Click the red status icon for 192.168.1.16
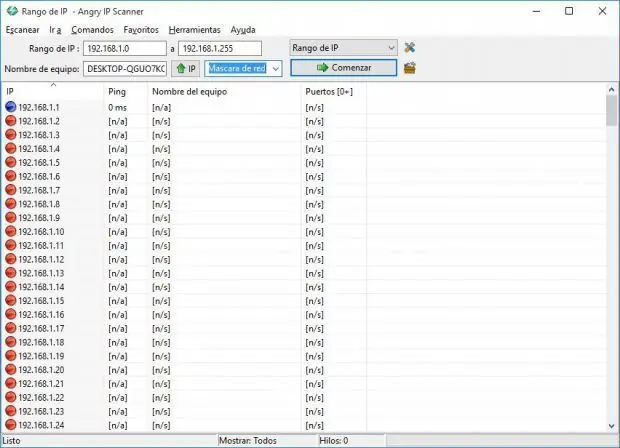The width and height of the screenshot is (620, 448). [x=11, y=315]
